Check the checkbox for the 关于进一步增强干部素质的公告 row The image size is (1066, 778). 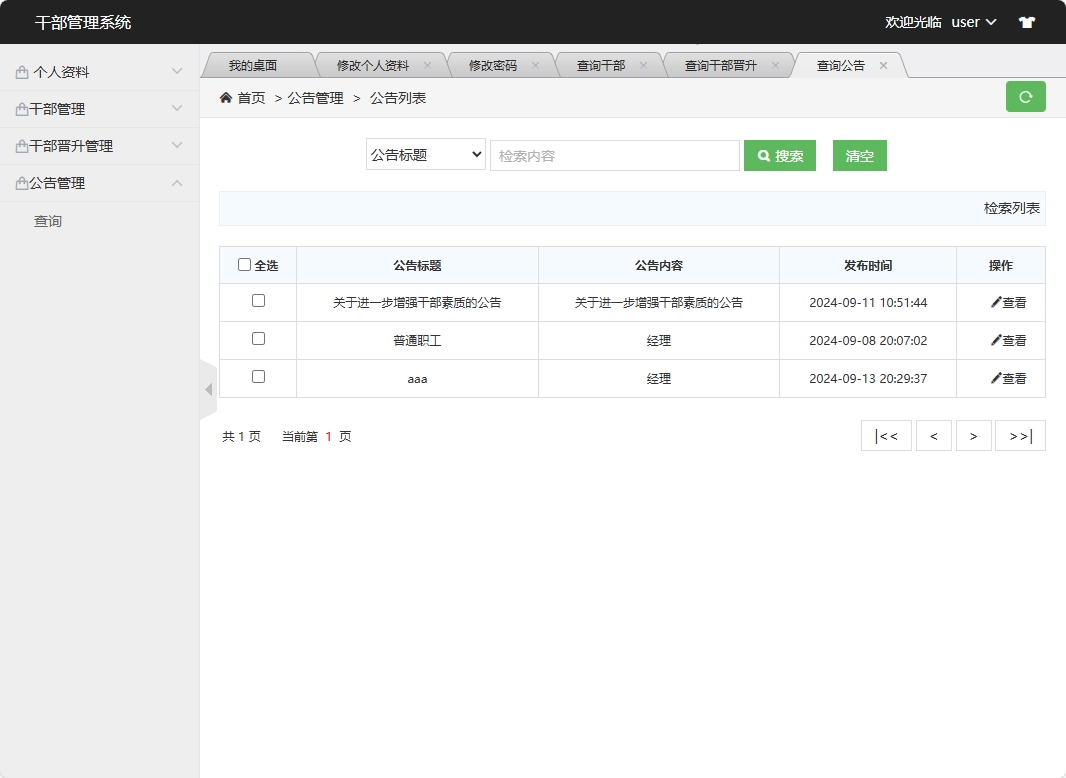pos(258,302)
